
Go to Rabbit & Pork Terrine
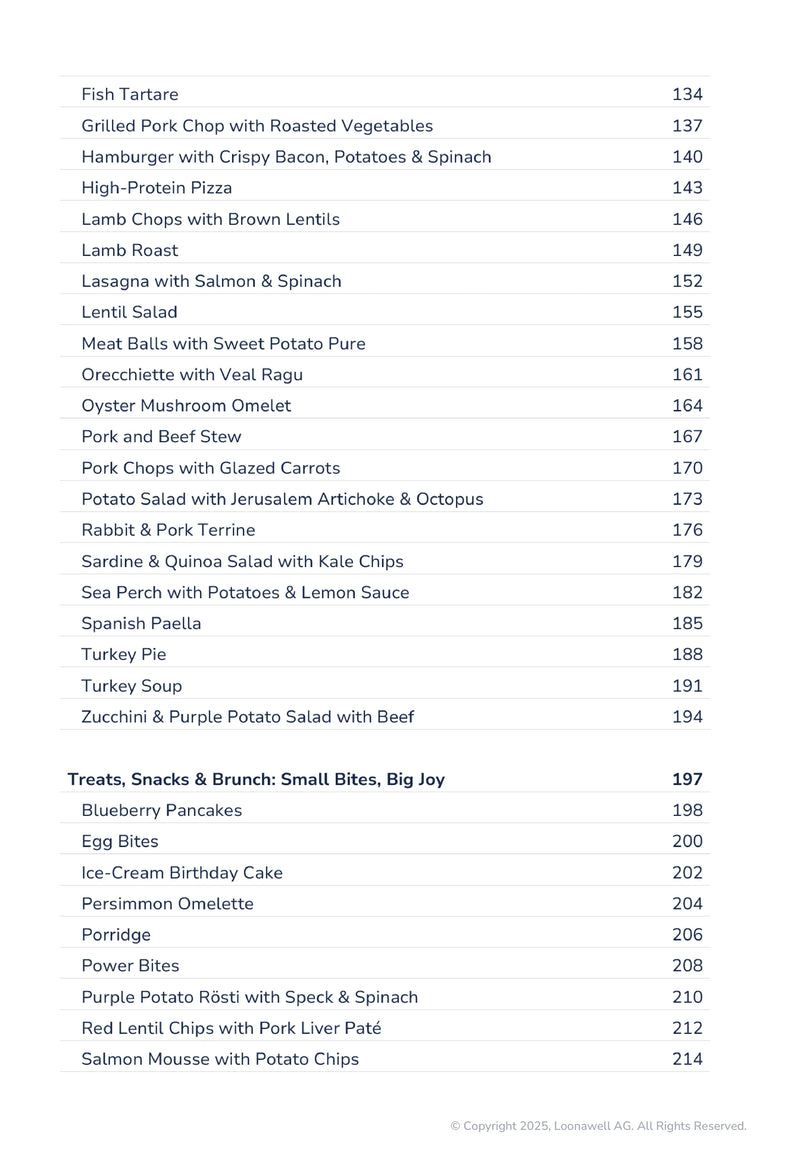[168, 530]
